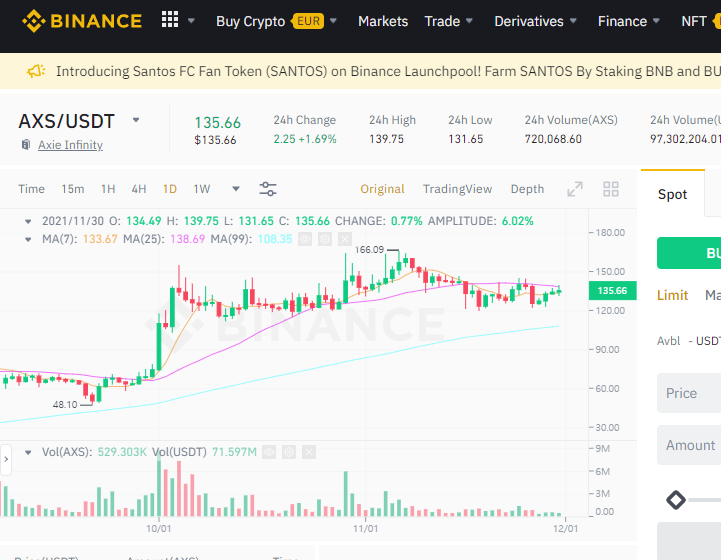
Task: Switch to Depth chart
Action: tap(527, 189)
